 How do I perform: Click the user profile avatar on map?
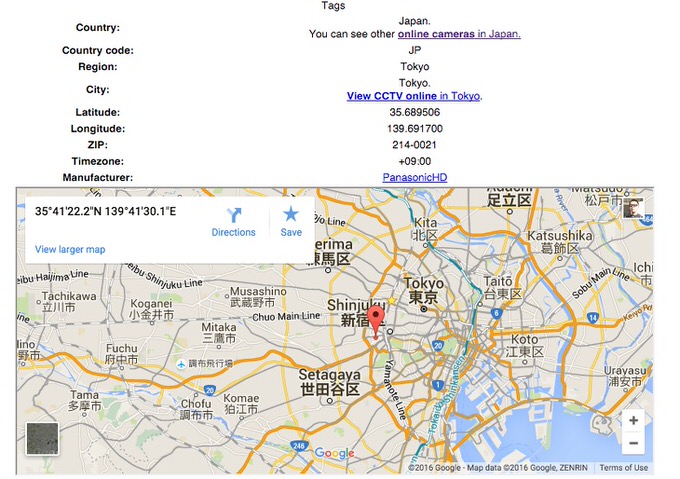click(x=633, y=207)
